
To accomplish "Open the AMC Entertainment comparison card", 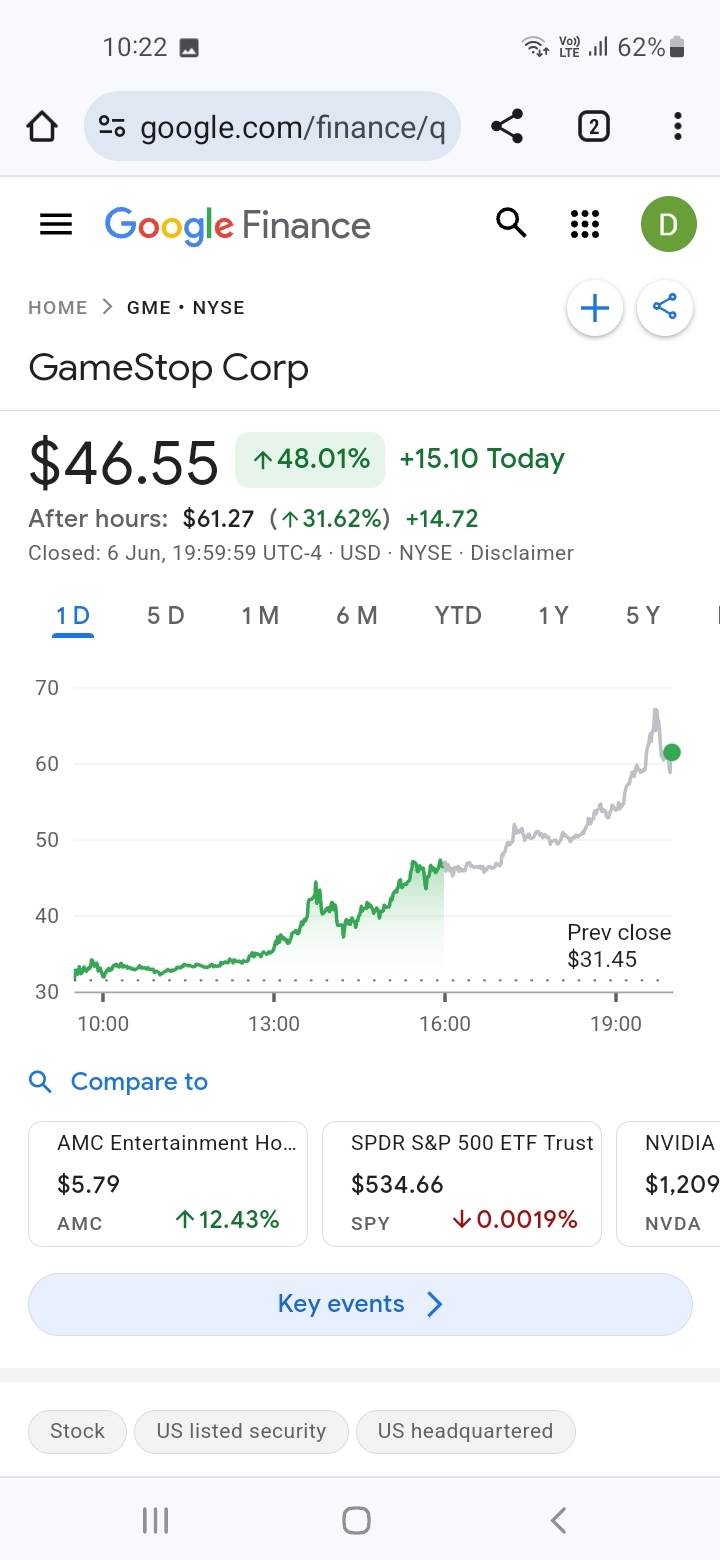I will [168, 1184].
